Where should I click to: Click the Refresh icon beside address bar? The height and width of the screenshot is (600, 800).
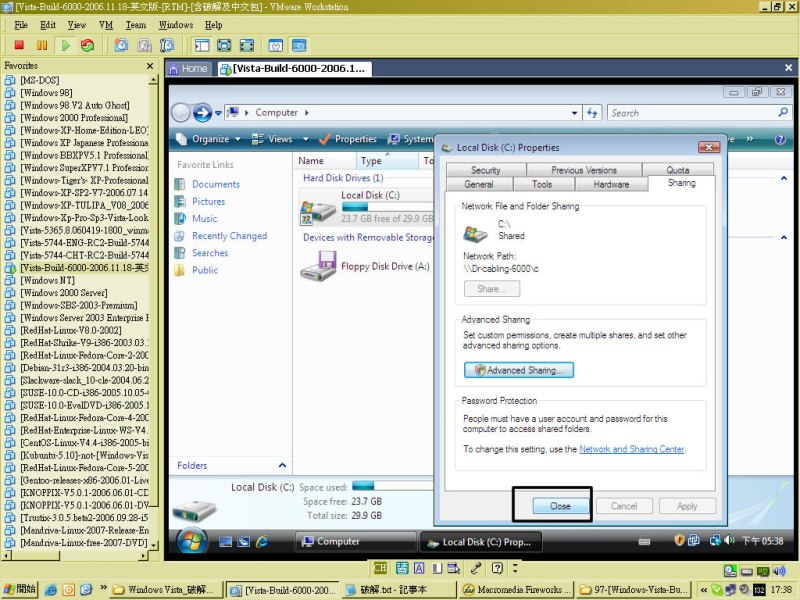pyautogui.click(x=592, y=113)
